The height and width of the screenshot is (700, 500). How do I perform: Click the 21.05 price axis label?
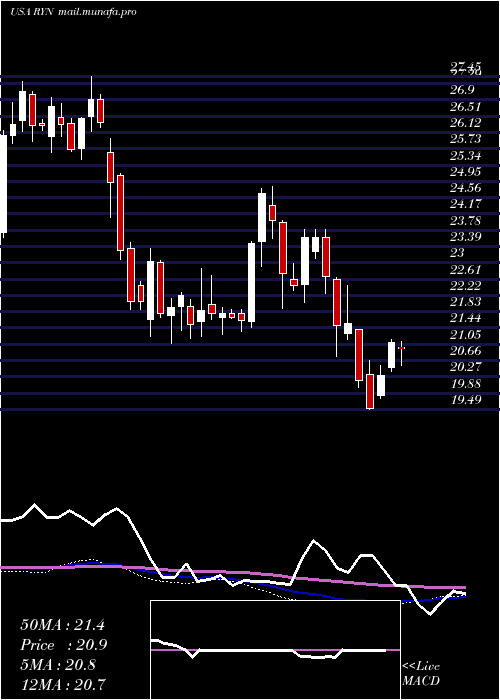click(x=466, y=335)
